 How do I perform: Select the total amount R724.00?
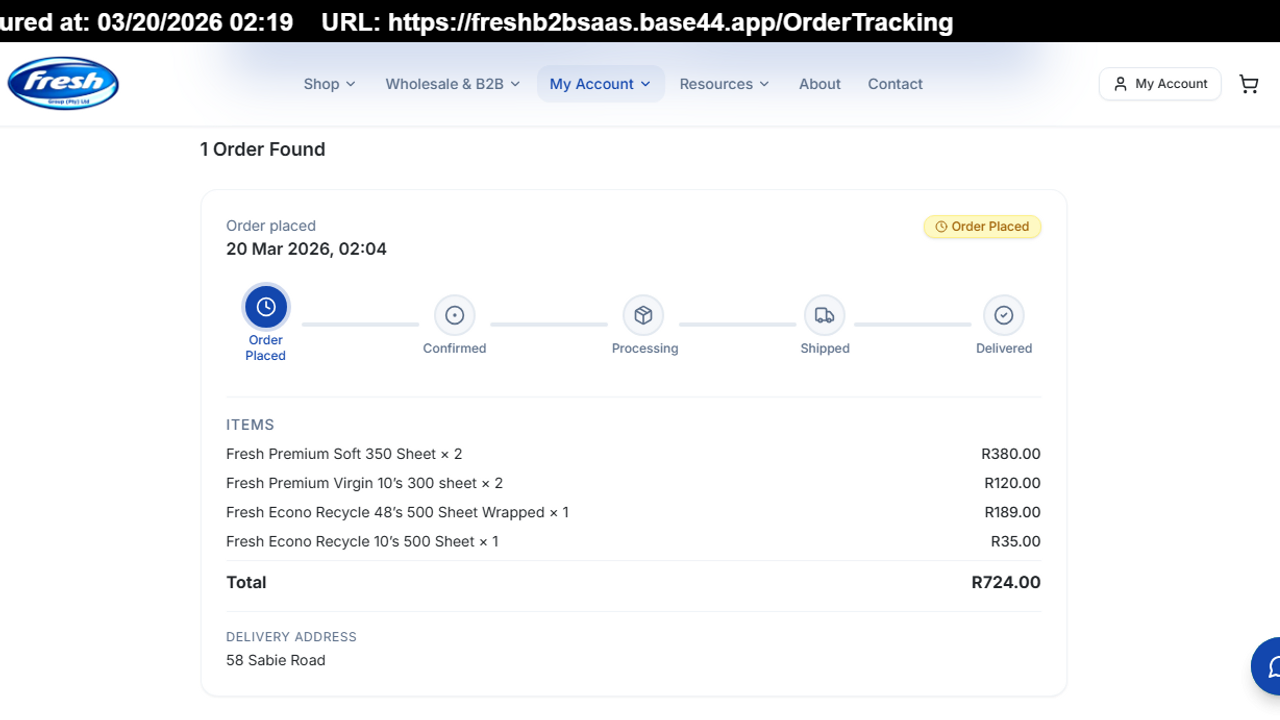coord(1006,582)
